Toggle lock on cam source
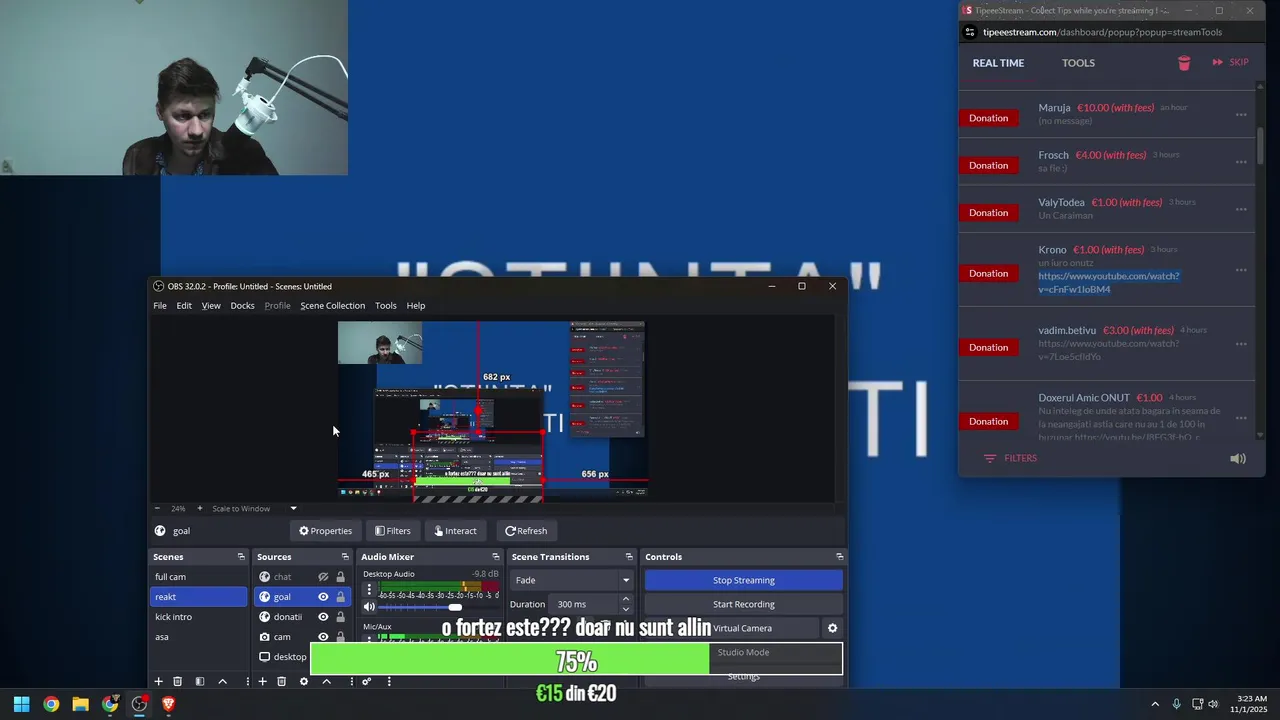 pos(340,637)
